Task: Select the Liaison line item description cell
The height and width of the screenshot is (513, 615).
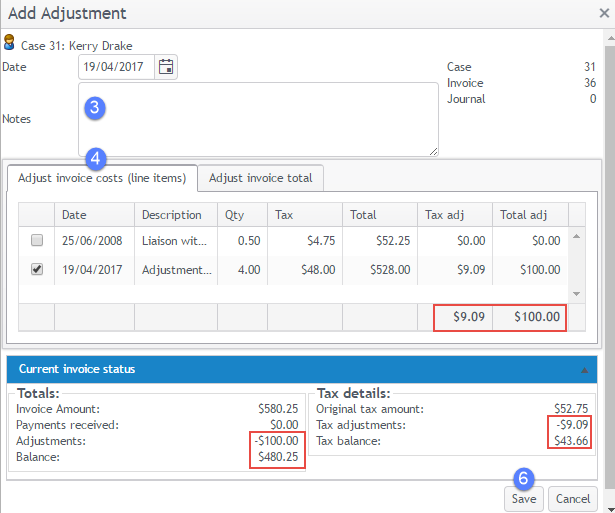Action: (x=174, y=241)
